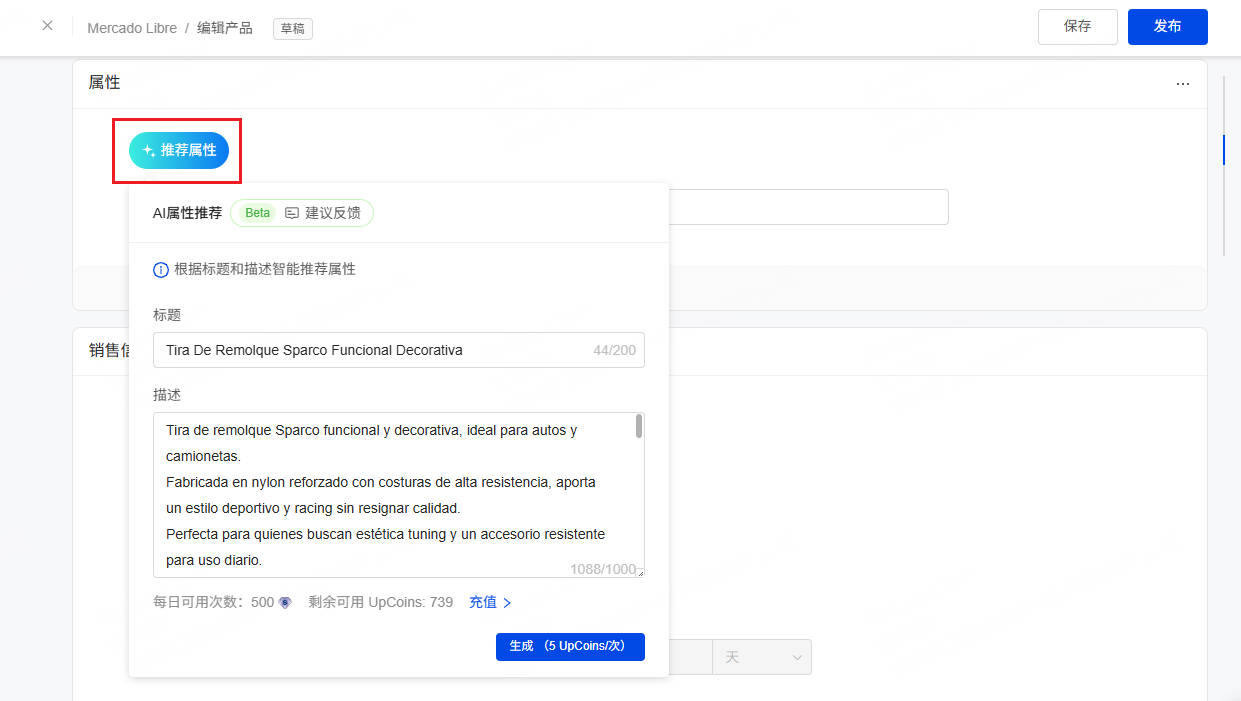Viewport: 1241px width, 701px height.
Task: Click the 编辑产品 breadcrumb item
Action: pos(224,28)
